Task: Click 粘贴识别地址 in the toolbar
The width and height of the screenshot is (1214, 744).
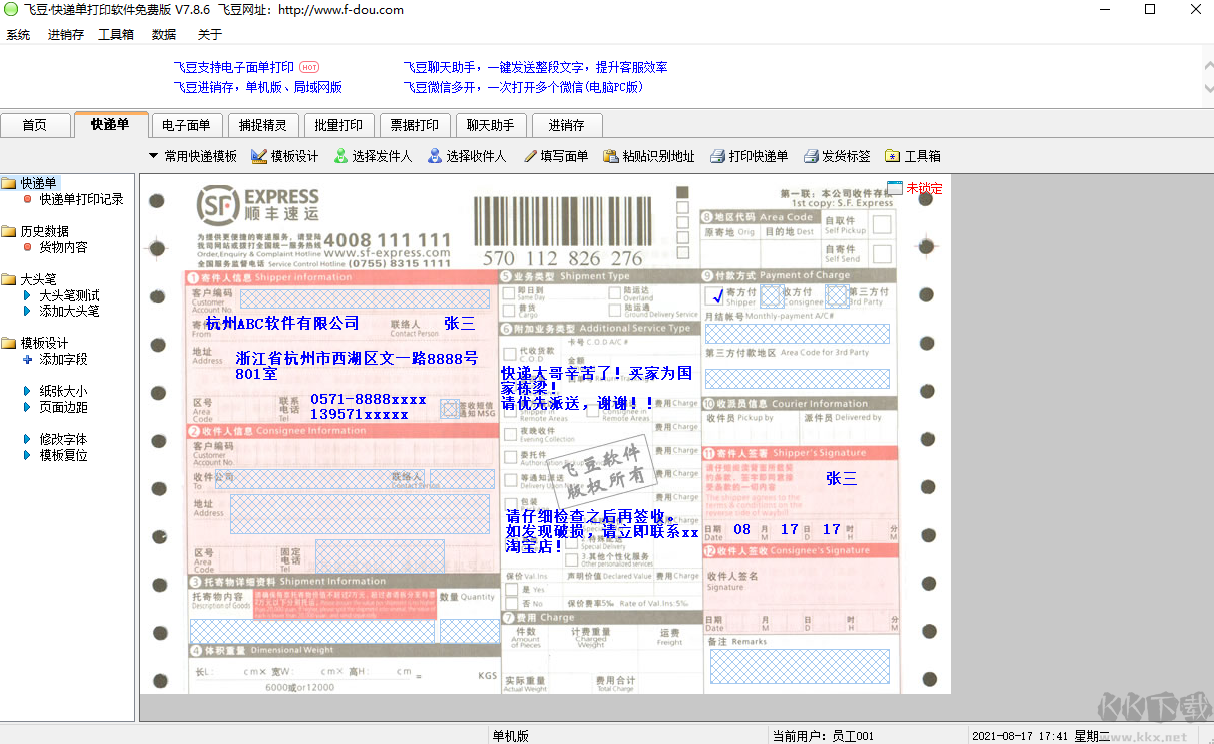Action: pos(649,156)
